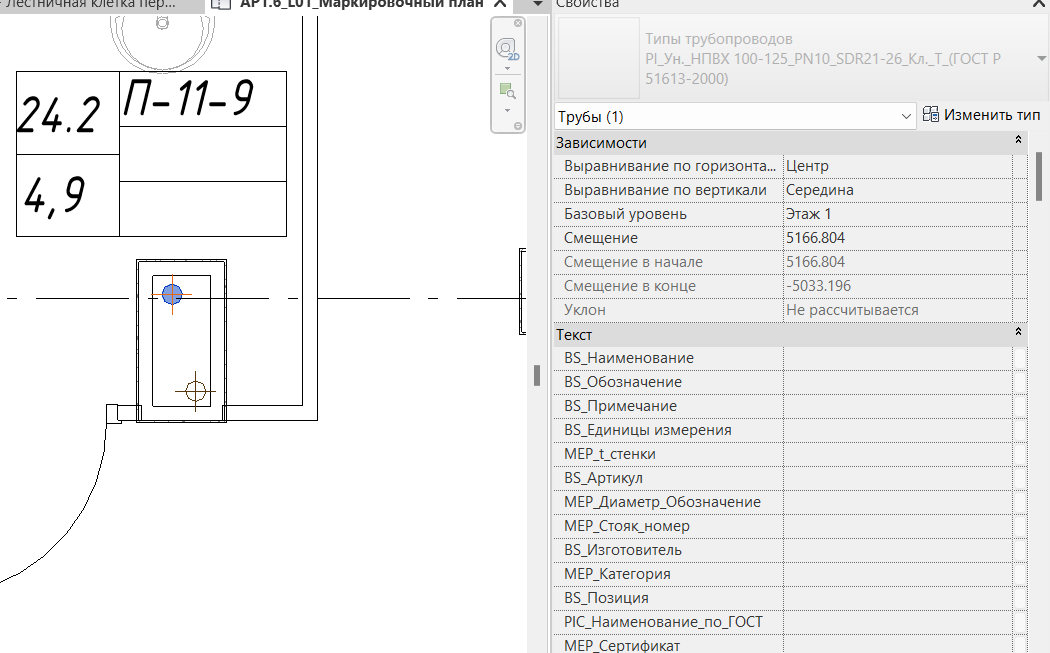Select the lower crosshair pipe symbol in shaft
Viewport: 1050px width, 653px height.
click(x=196, y=390)
